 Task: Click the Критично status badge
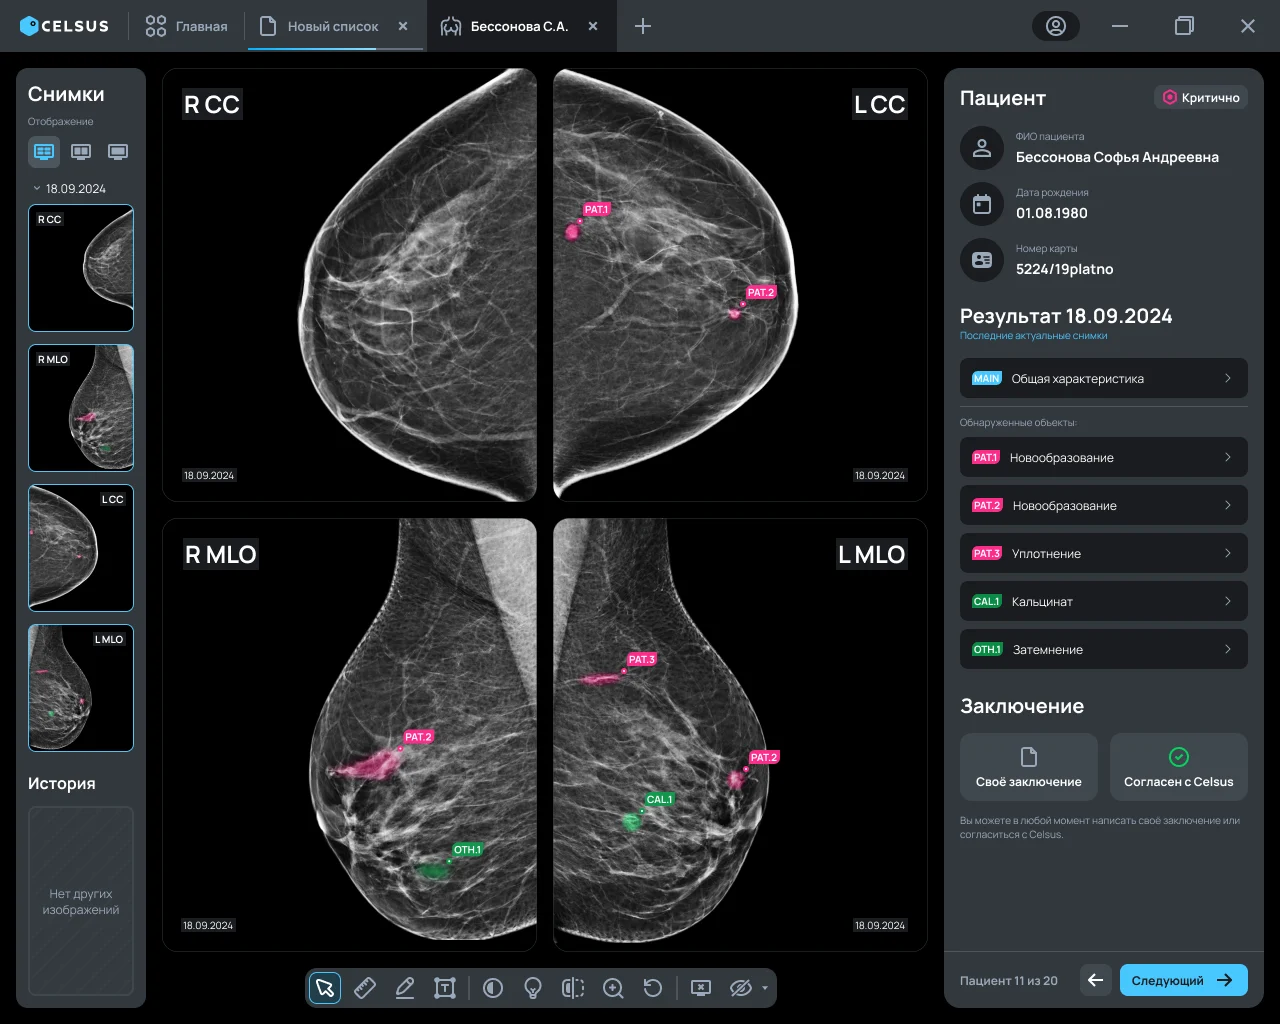click(1201, 97)
